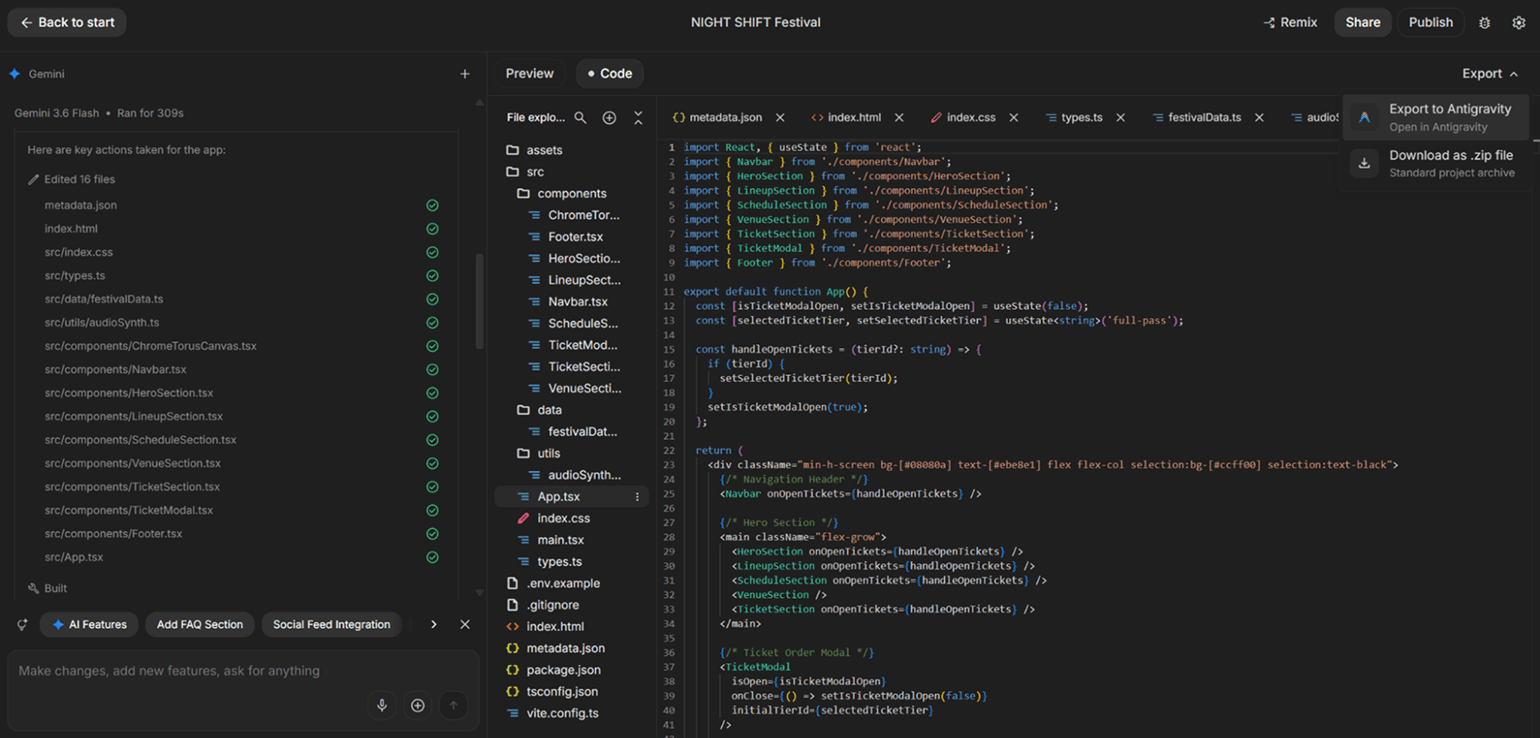Collapse the components folder

(x=572, y=193)
